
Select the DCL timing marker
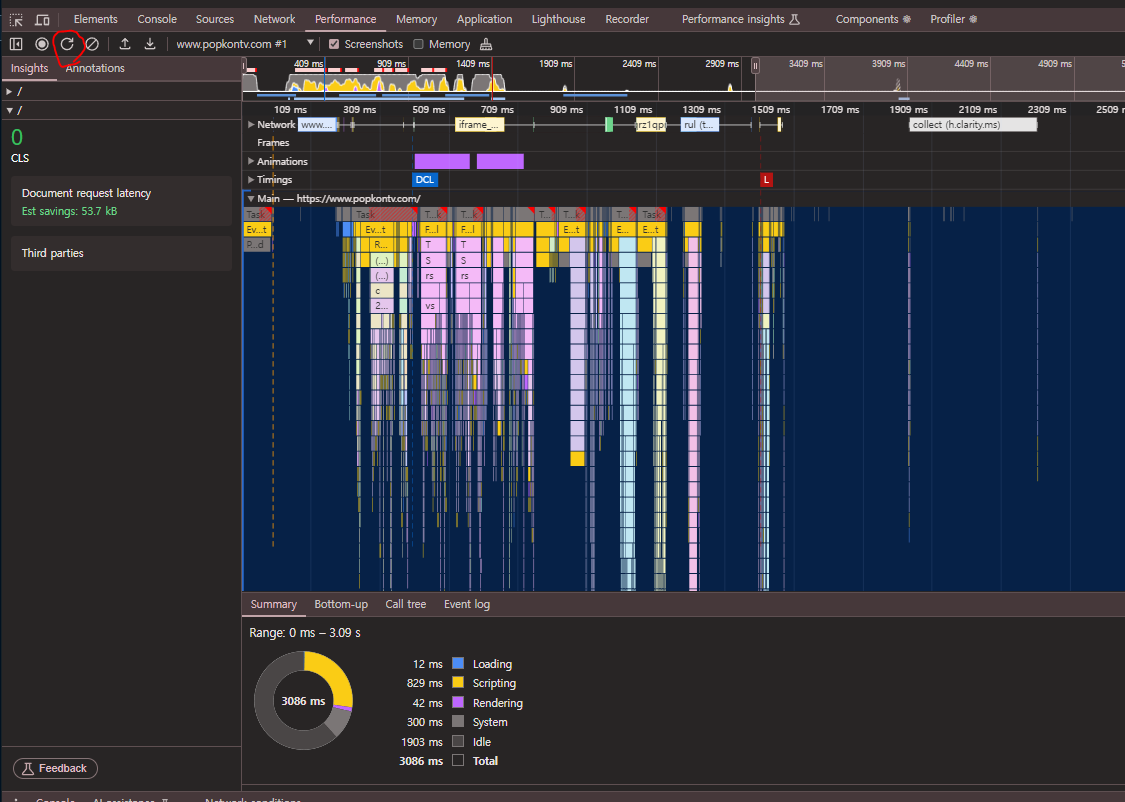tap(425, 179)
